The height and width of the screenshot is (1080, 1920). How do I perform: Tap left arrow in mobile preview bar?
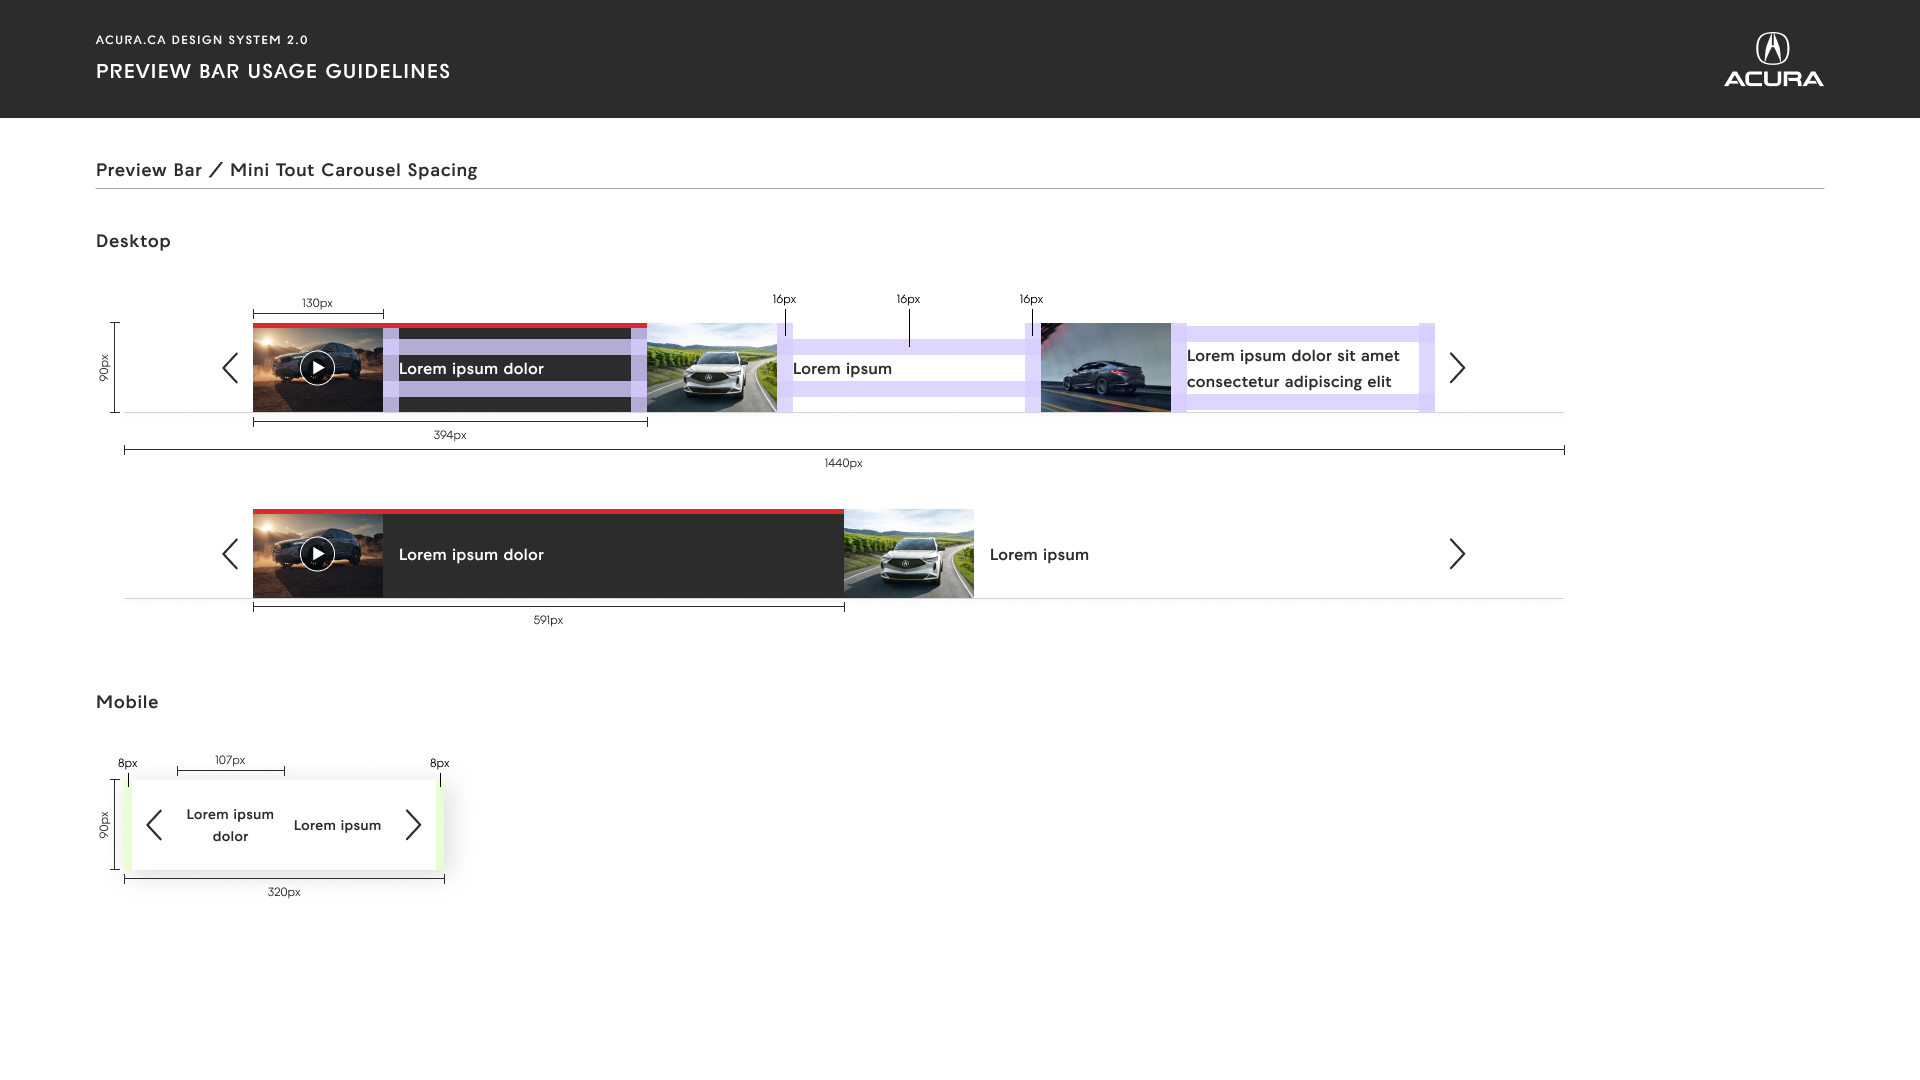(x=154, y=825)
